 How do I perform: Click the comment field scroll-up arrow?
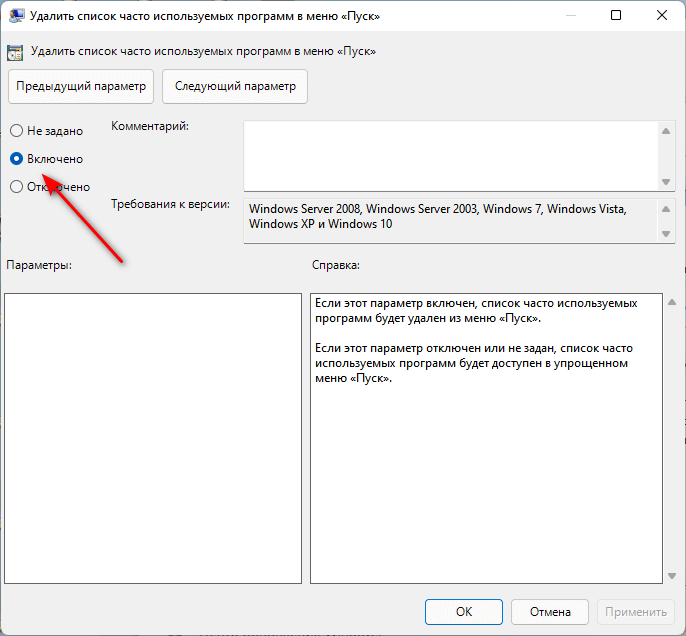point(666,131)
